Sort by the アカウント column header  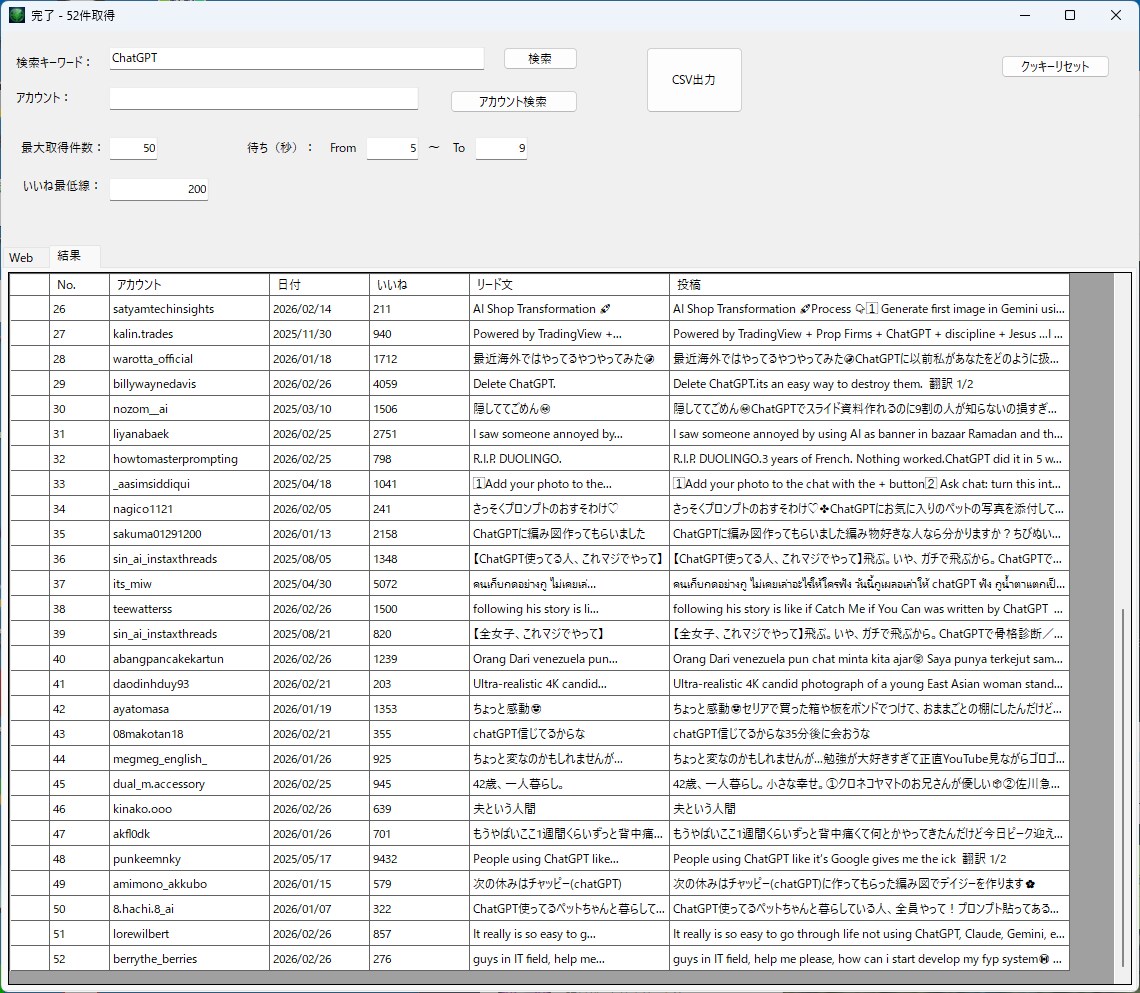click(189, 285)
